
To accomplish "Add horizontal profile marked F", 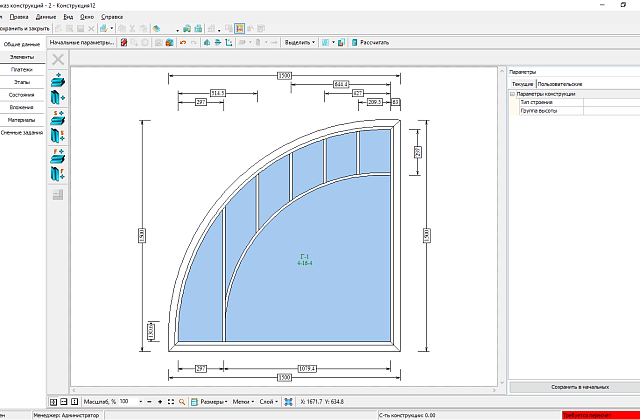I will pos(58,157).
